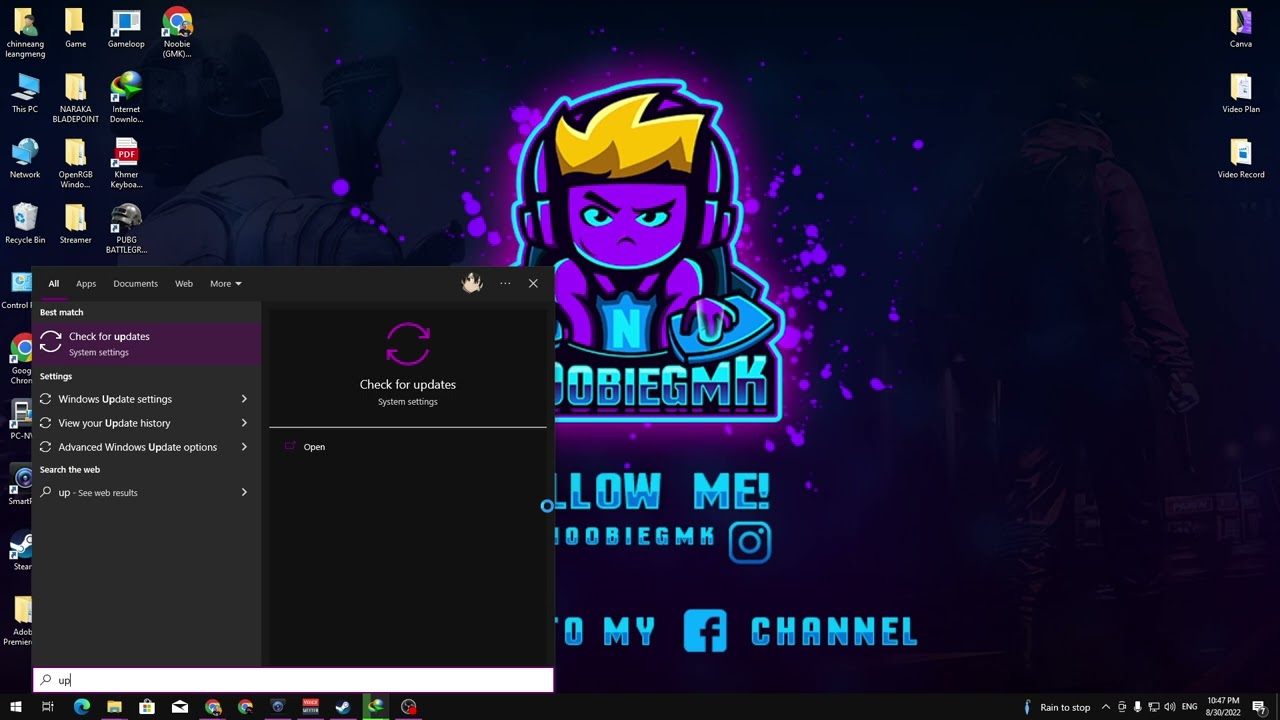The height and width of the screenshot is (720, 1280).
Task: Expand Advanced Windows Update options arrow
Action: pyautogui.click(x=244, y=447)
